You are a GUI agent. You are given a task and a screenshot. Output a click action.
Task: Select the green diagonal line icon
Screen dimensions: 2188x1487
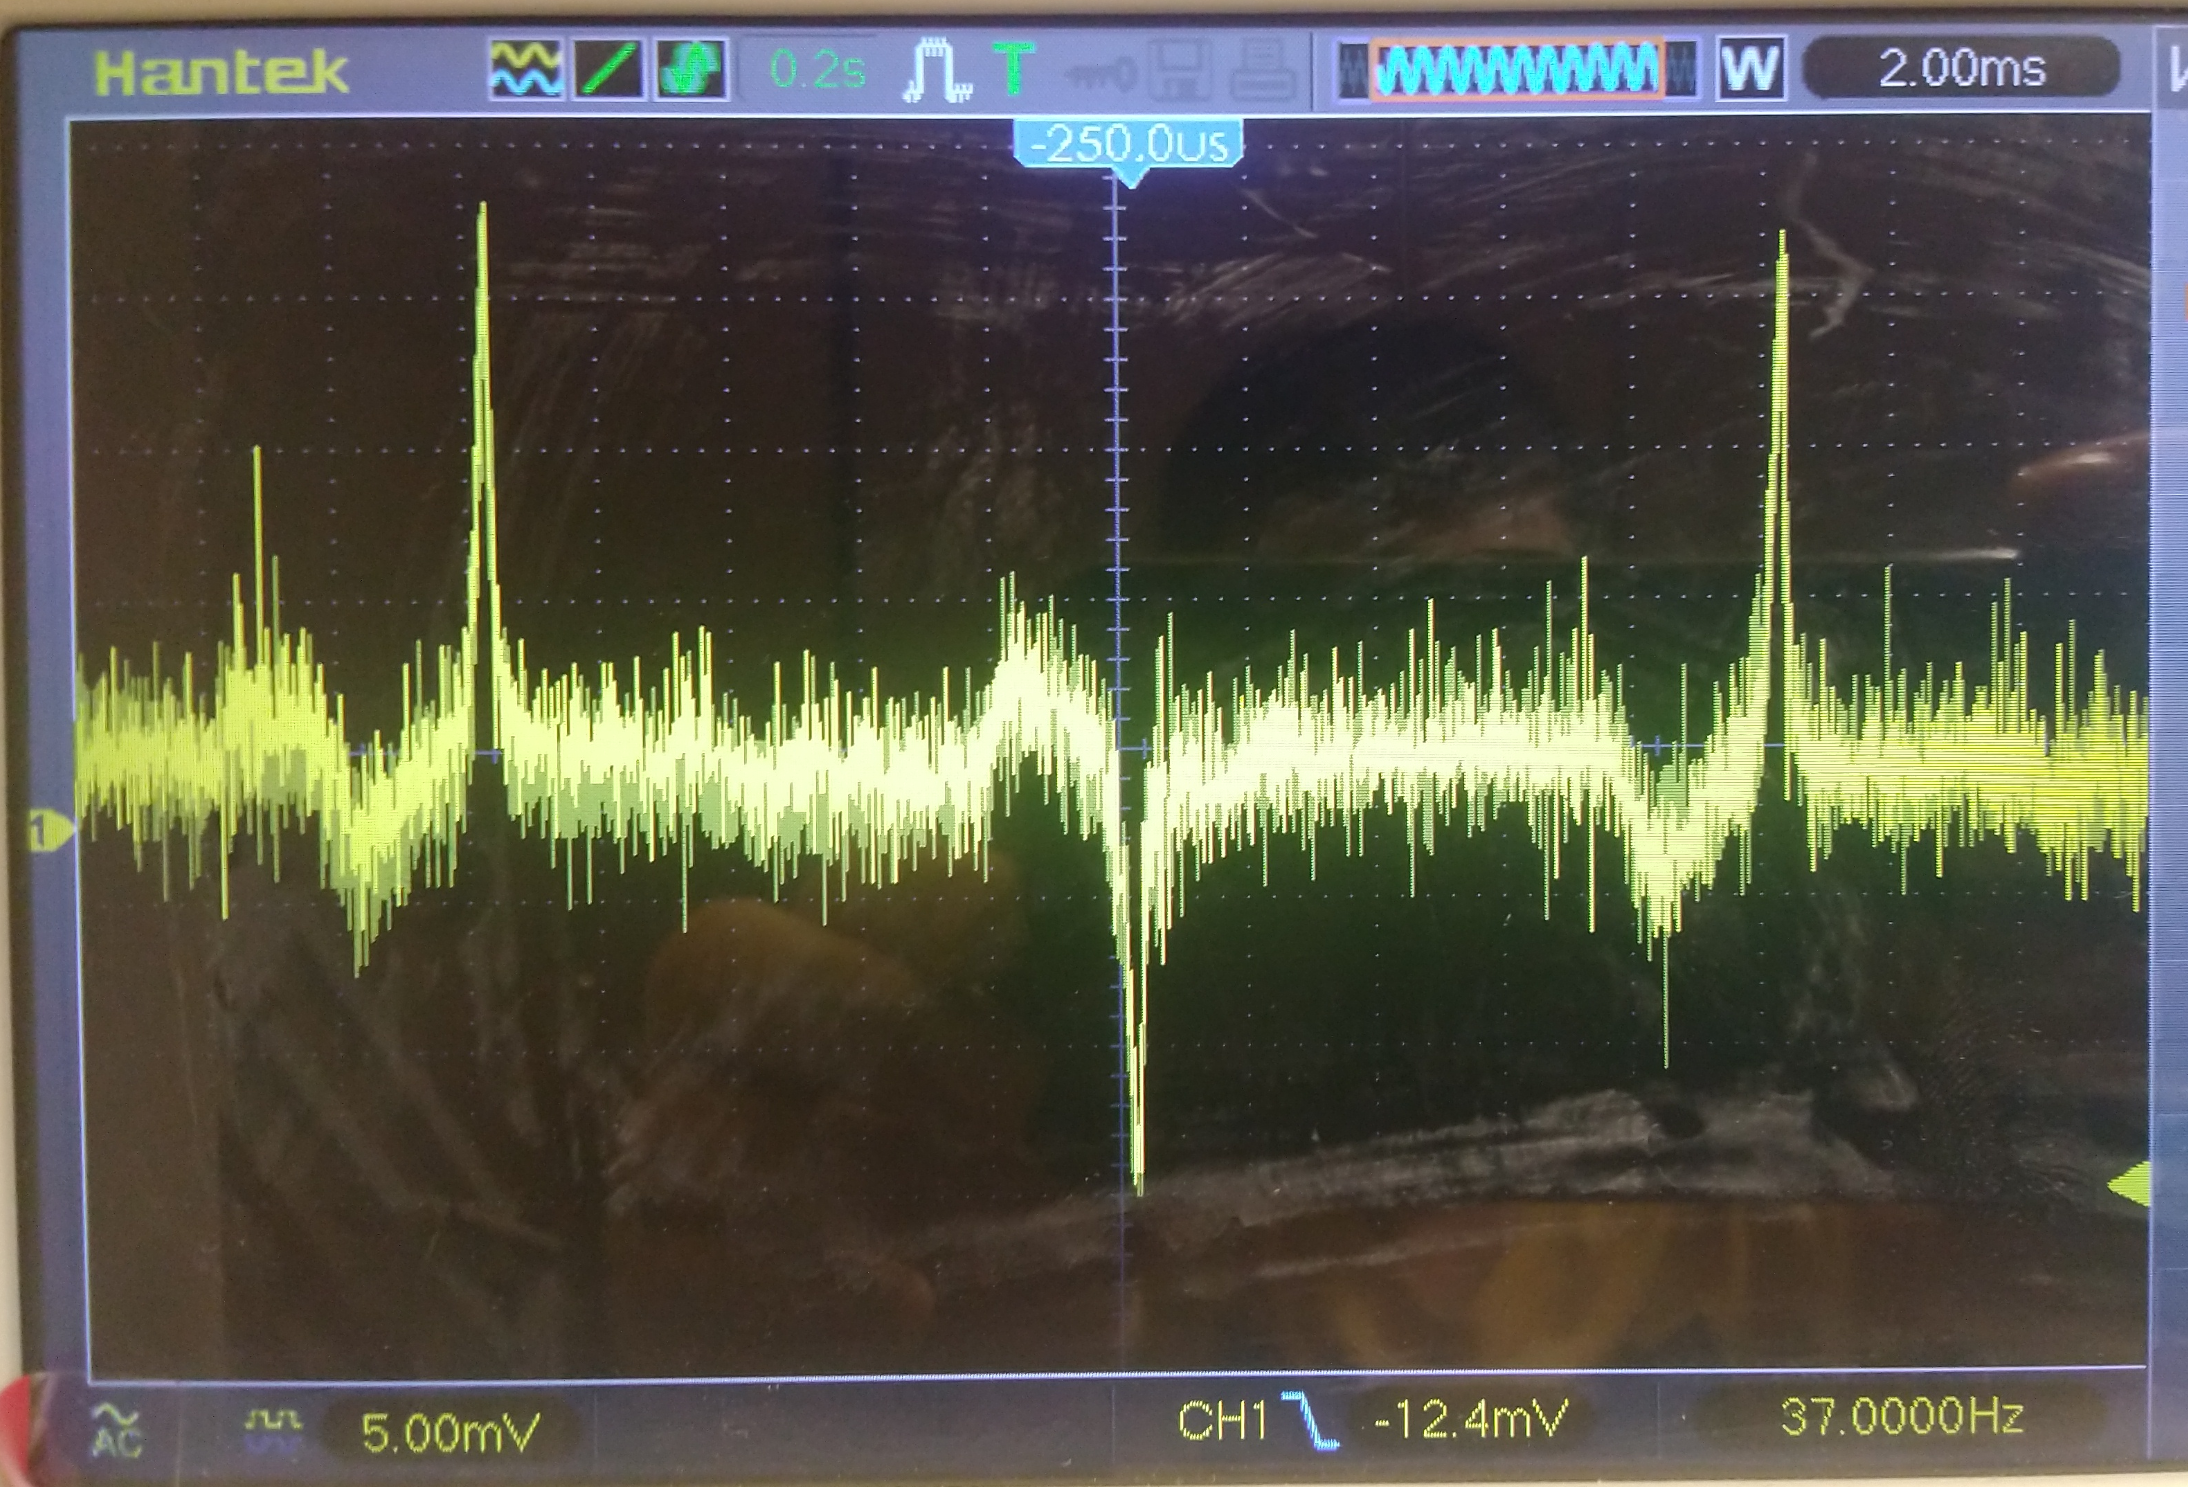tap(609, 70)
